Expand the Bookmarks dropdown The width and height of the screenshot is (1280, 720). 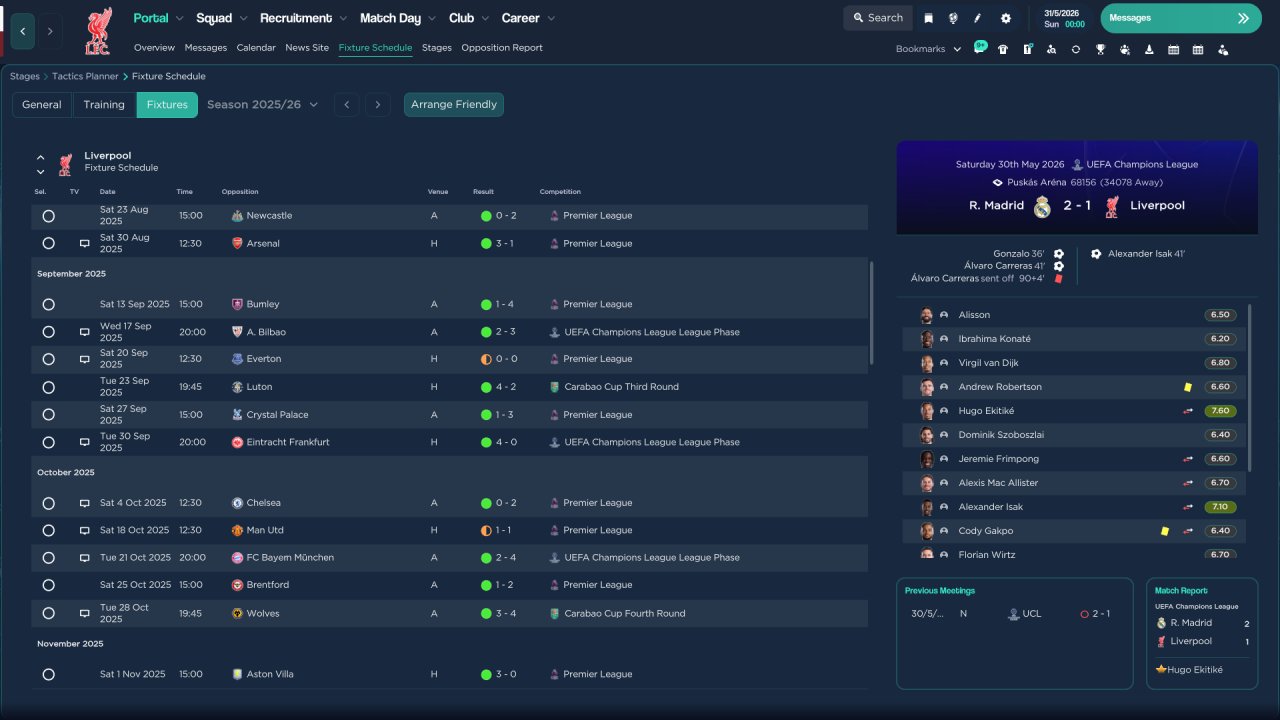pyautogui.click(x=928, y=49)
